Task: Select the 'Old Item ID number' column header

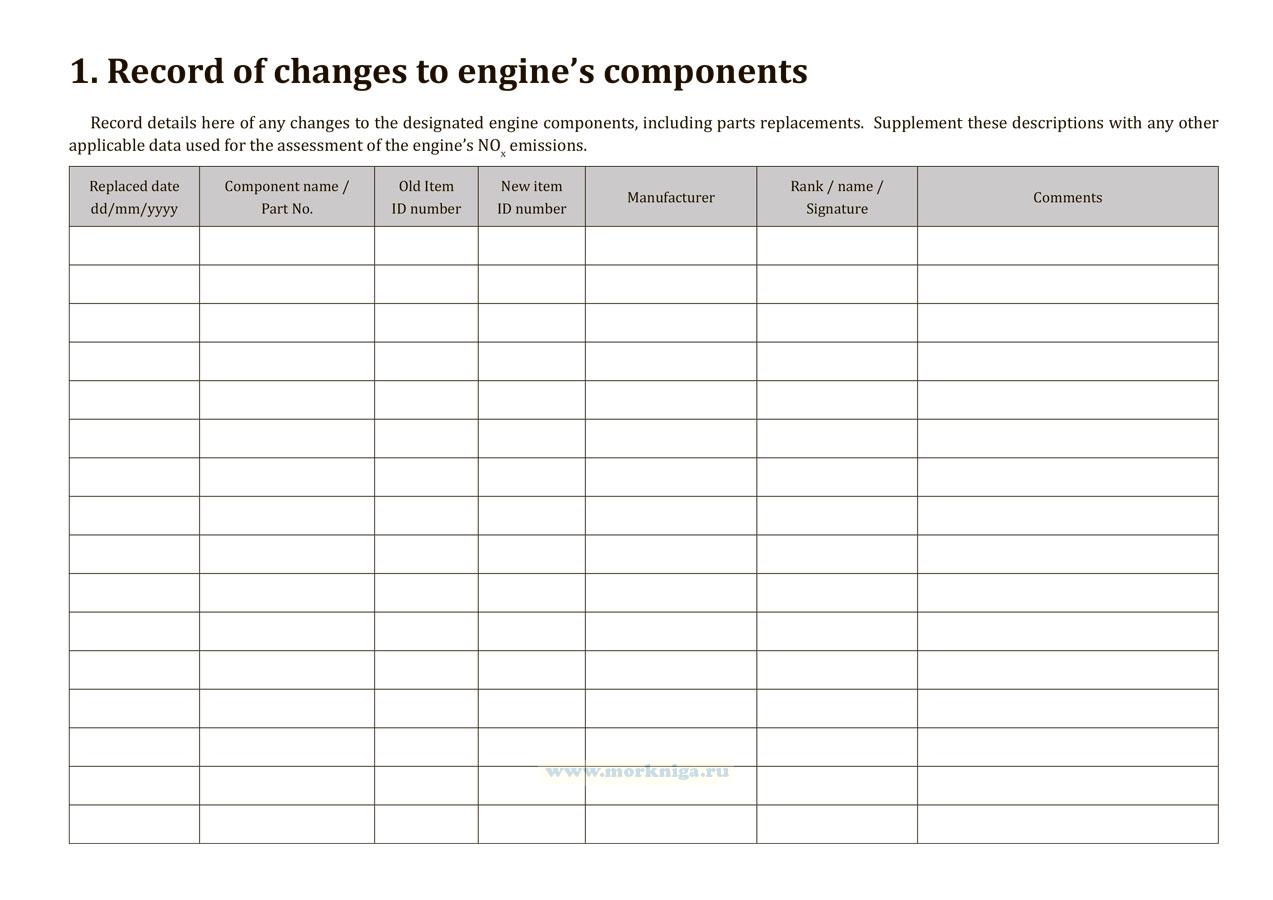Action: 426,197
